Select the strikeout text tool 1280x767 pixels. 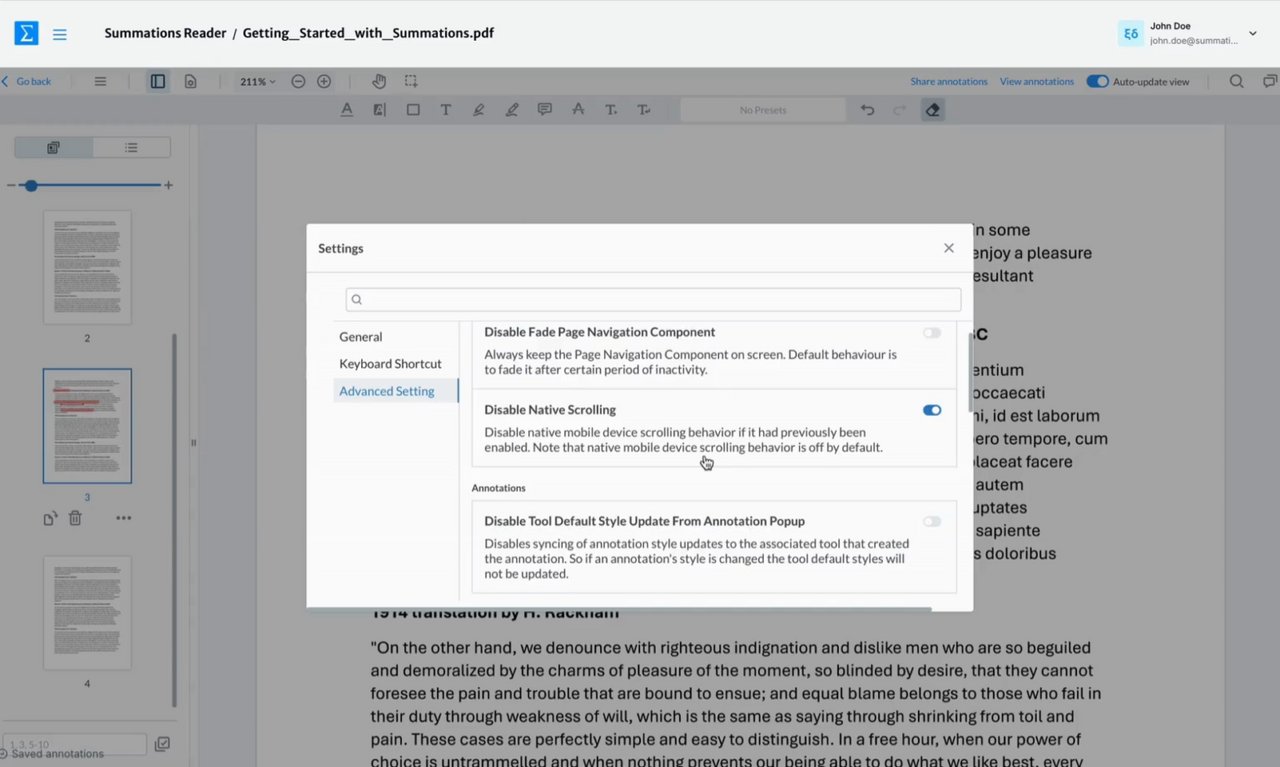[x=578, y=110]
